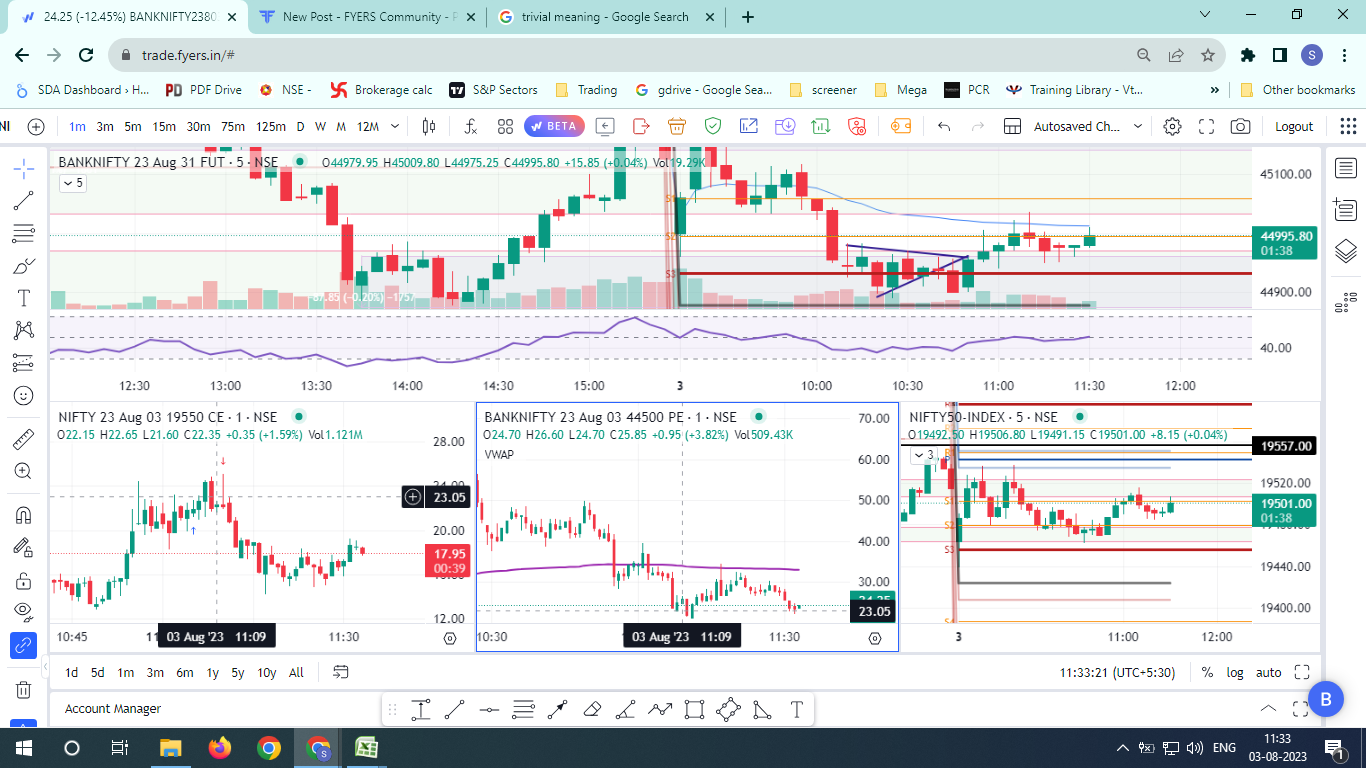Click the Logout button
The width and height of the screenshot is (1366, 768).
pyautogui.click(x=1294, y=127)
